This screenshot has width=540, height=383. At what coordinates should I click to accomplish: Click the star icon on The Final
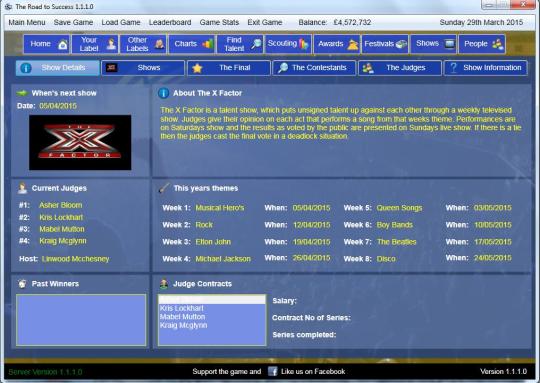tap(197, 68)
